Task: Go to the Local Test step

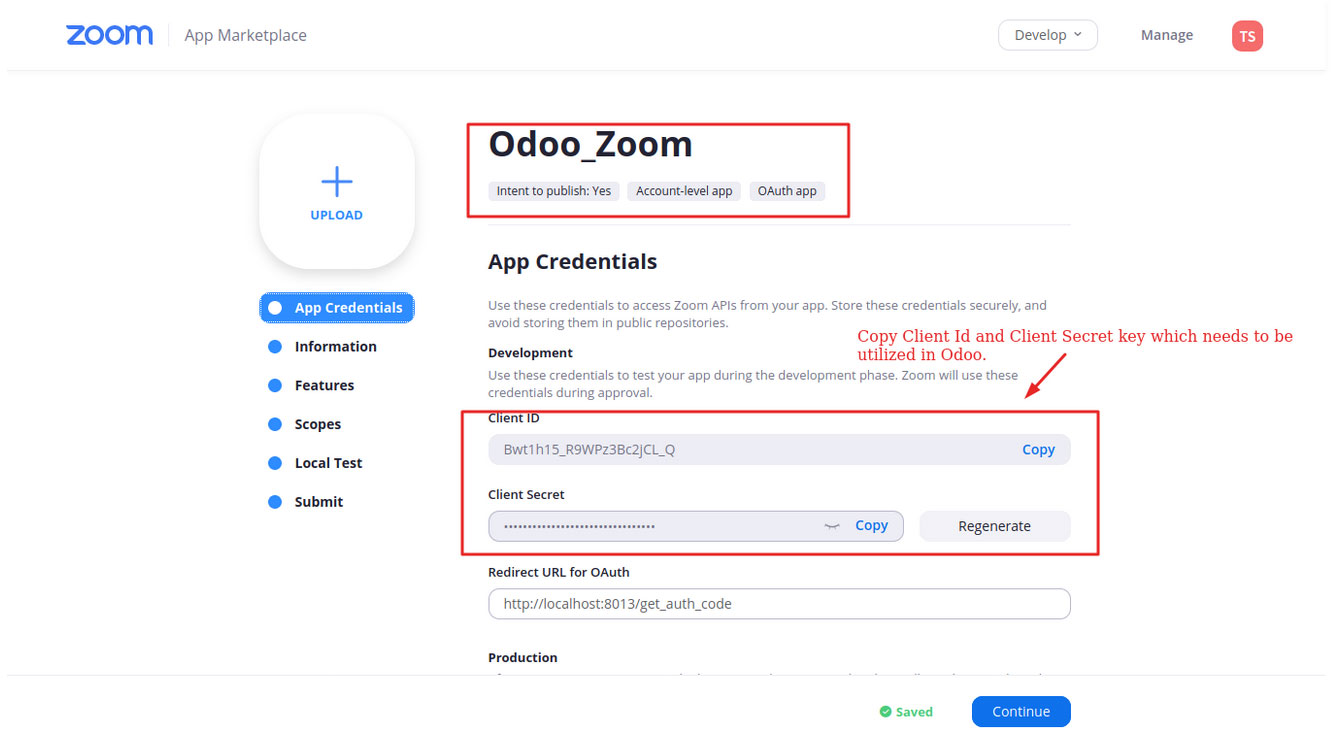Action: pos(328,463)
